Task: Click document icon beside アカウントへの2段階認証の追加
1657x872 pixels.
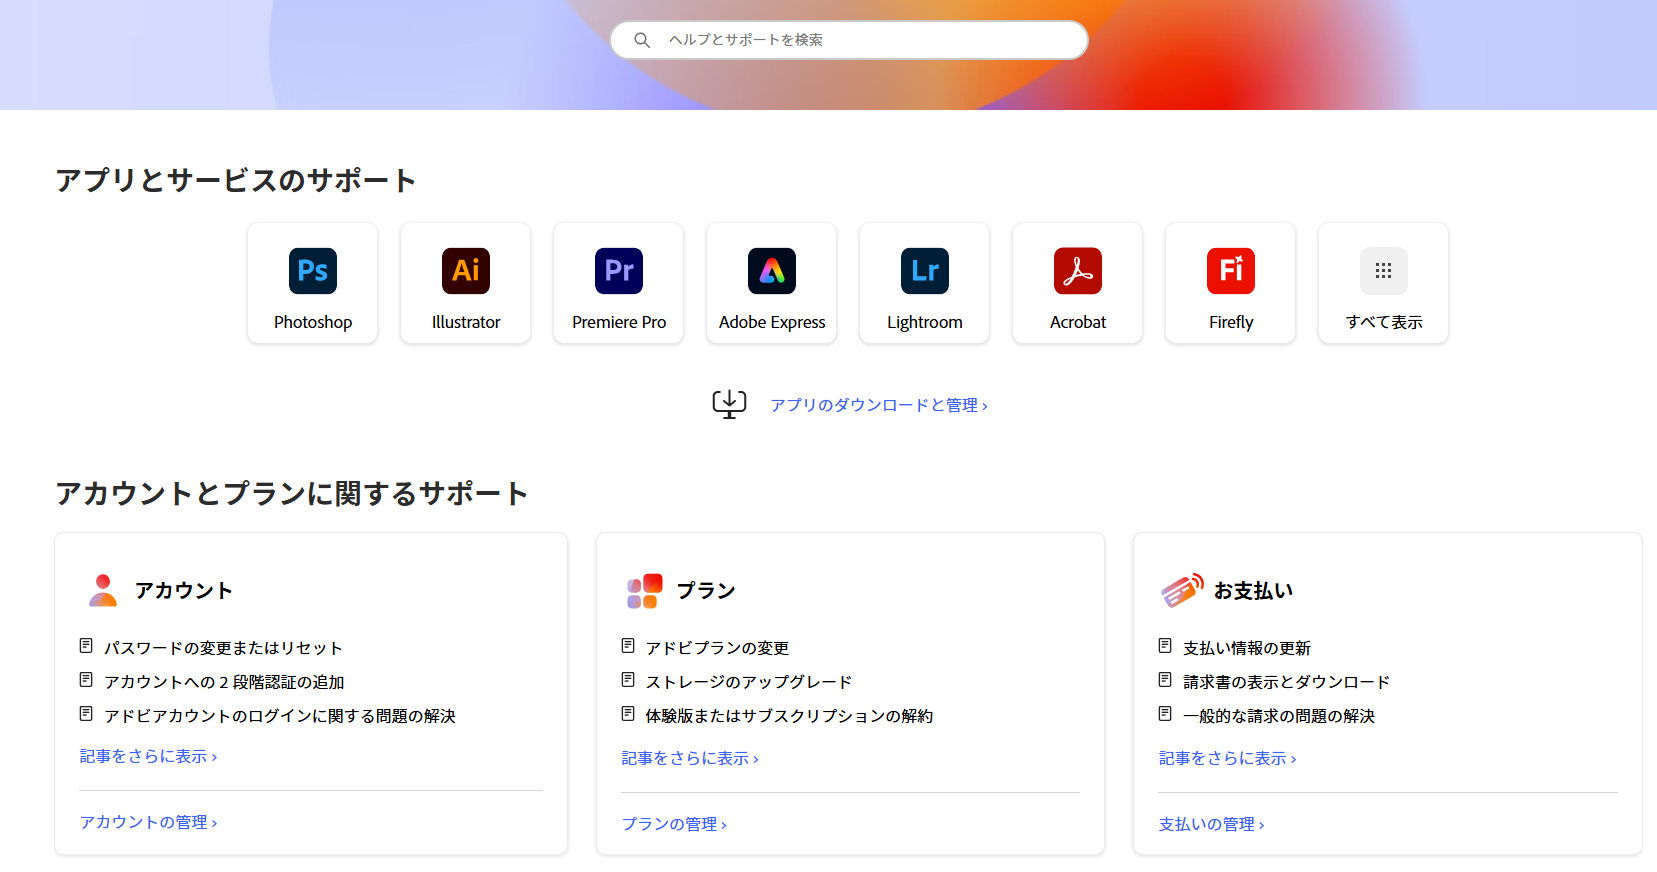Action: [x=86, y=680]
